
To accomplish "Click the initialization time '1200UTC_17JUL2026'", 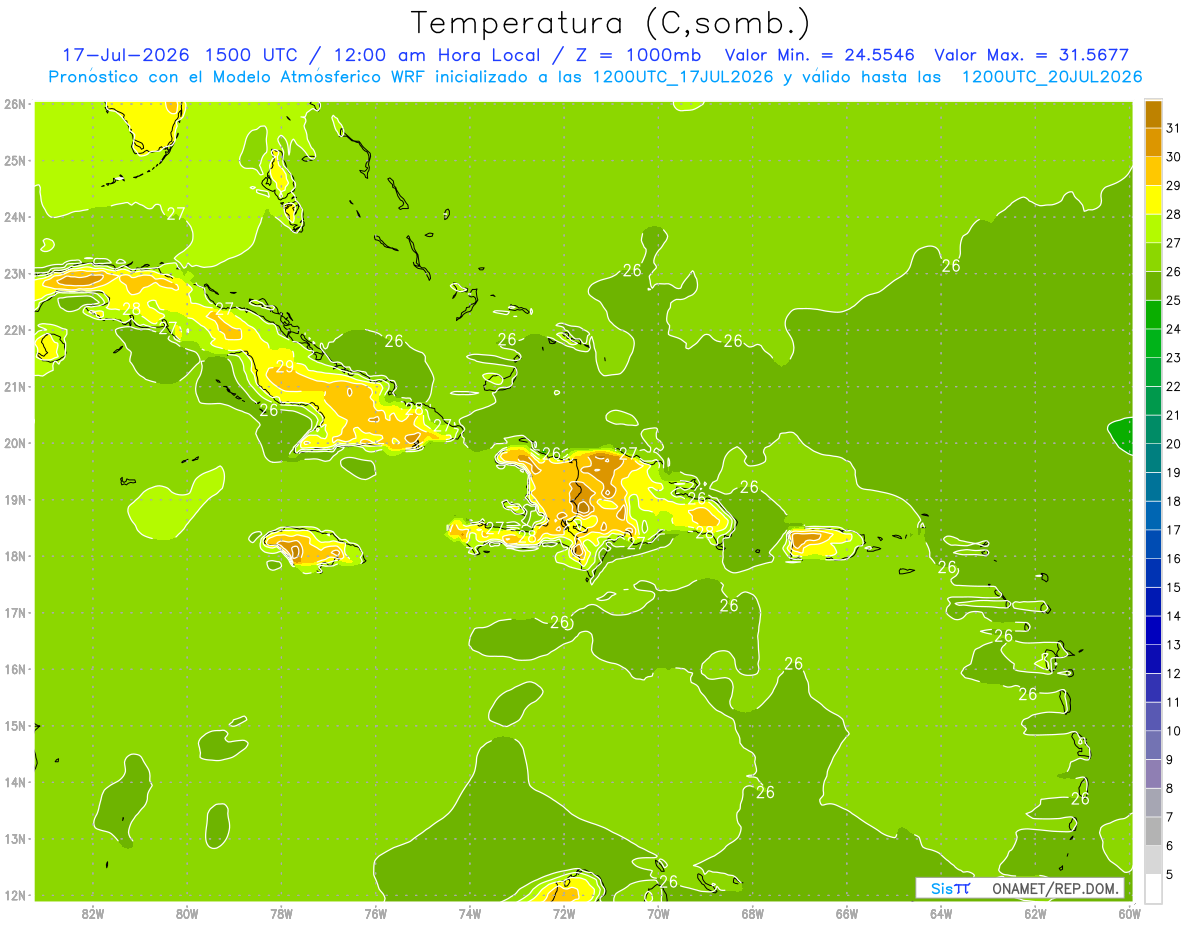I will click(683, 76).
